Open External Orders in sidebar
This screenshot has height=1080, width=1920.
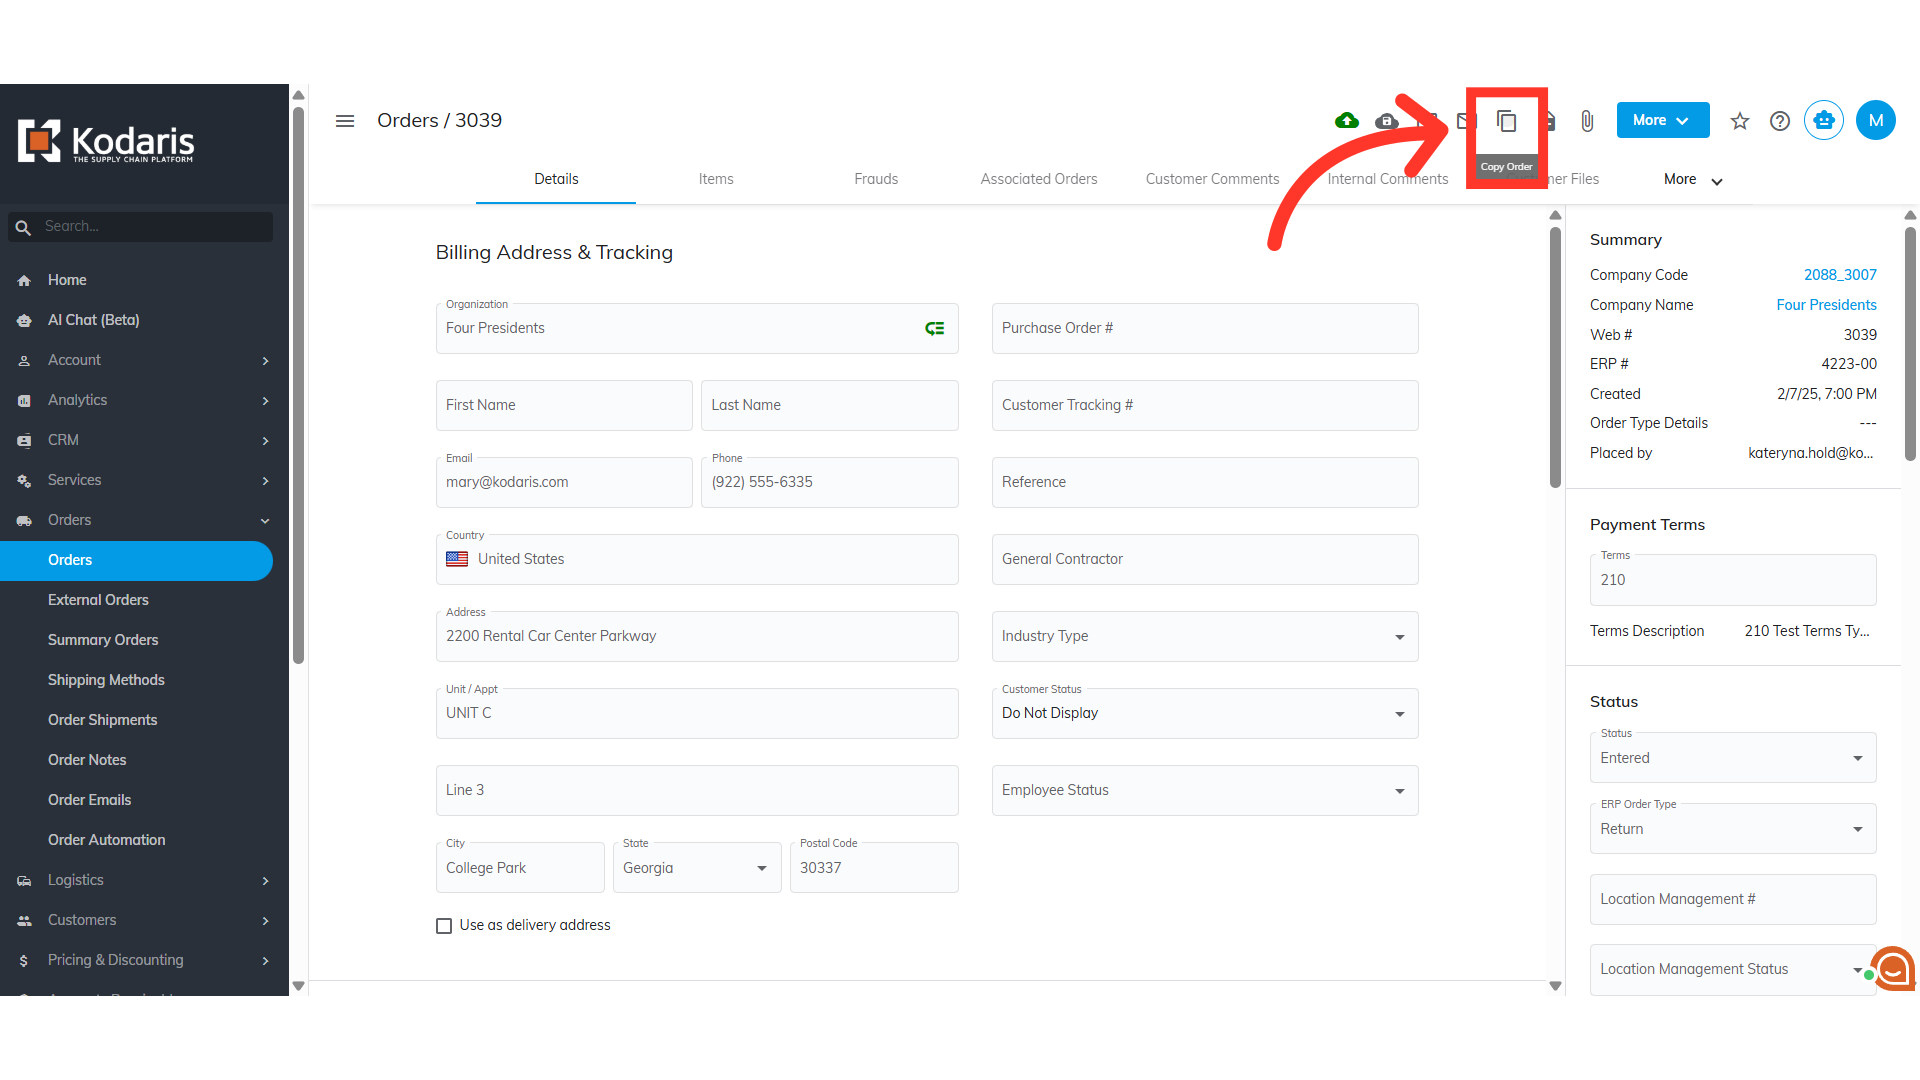point(98,600)
